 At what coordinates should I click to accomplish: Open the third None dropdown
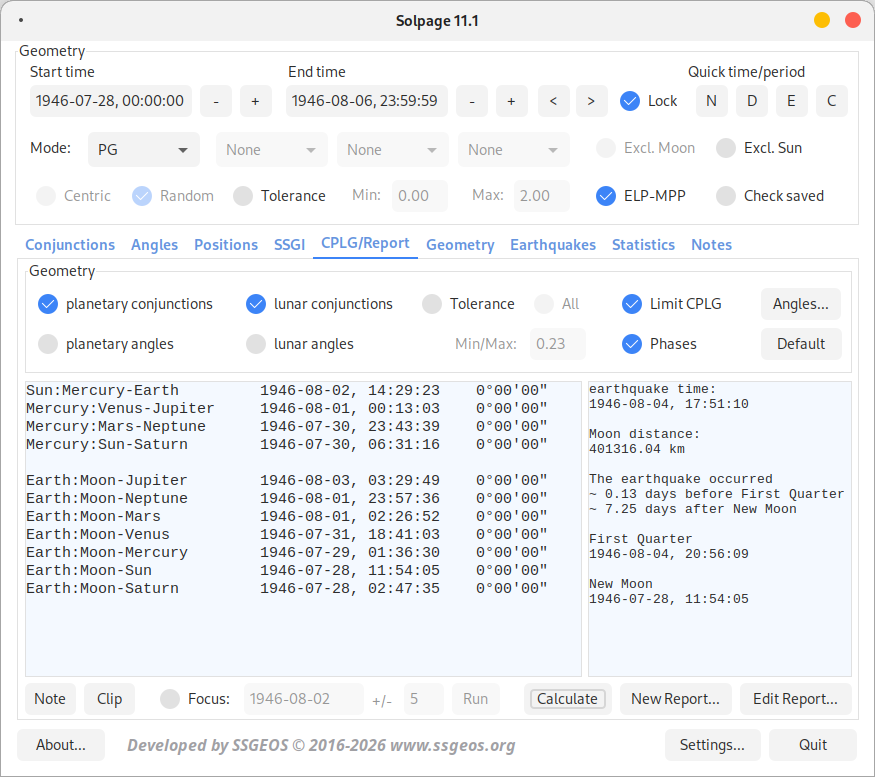click(514, 150)
